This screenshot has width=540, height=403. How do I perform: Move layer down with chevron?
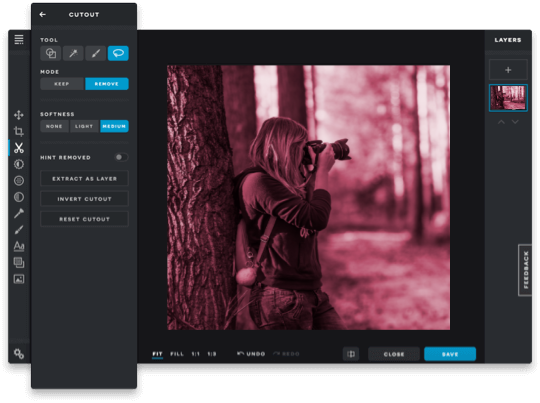point(515,122)
